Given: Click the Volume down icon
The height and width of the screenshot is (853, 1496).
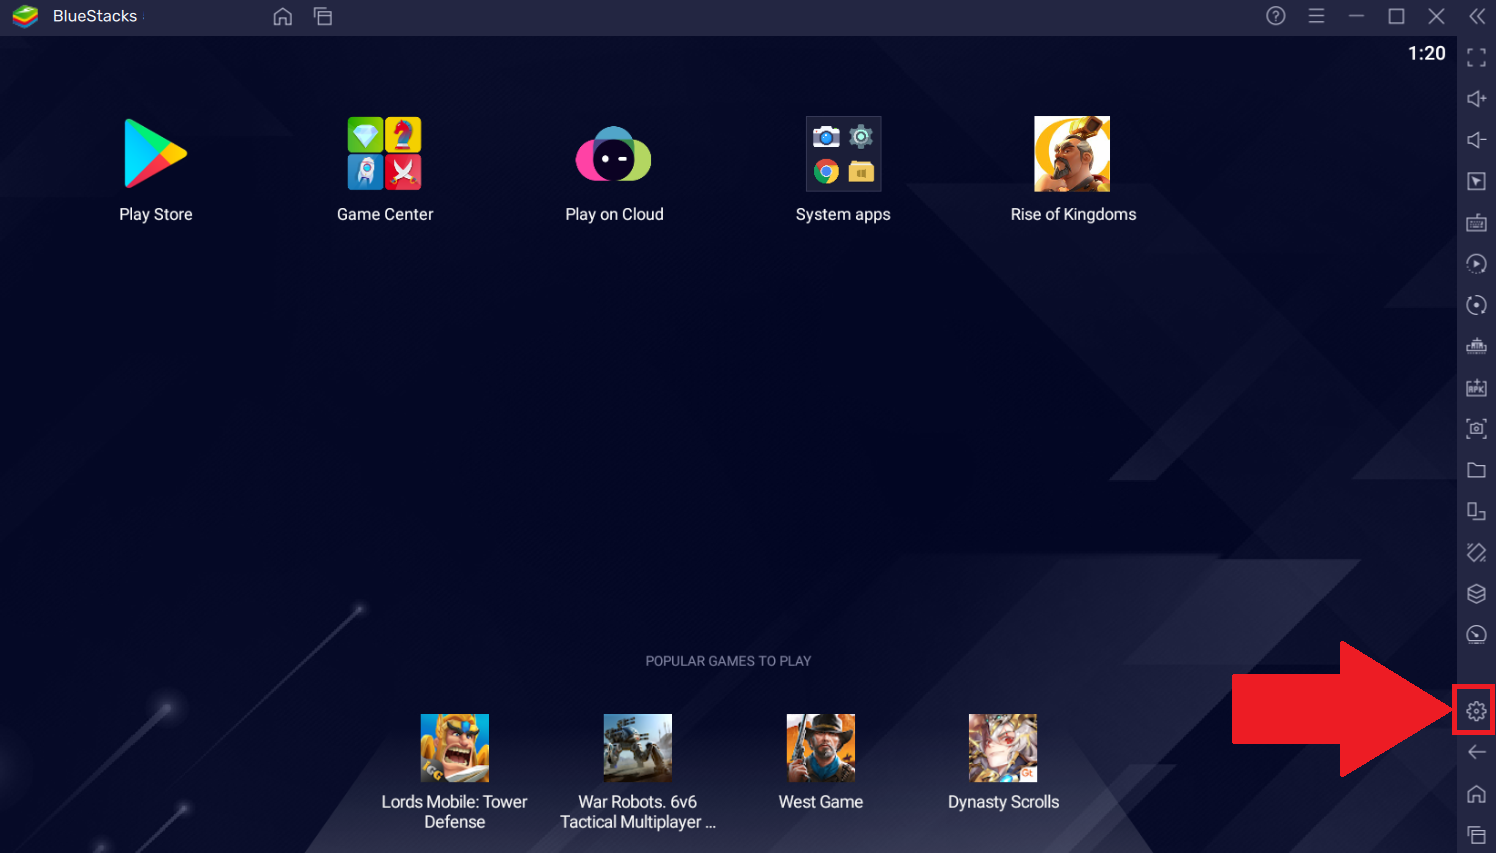Looking at the screenshot, I should click(1476, 140).
